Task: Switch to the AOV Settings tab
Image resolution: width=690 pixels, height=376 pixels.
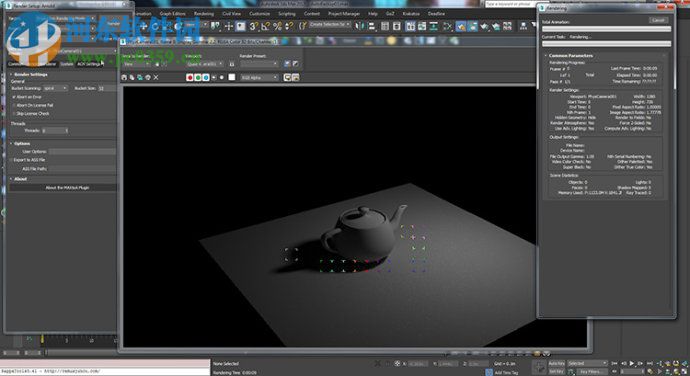Action: (89, 64)
